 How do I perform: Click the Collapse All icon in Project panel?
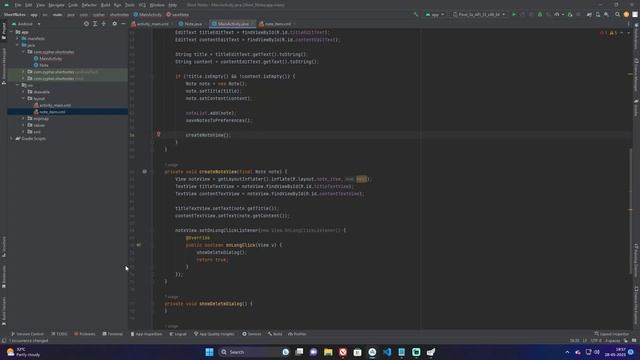pyautogui.click(x=103, y=24)
